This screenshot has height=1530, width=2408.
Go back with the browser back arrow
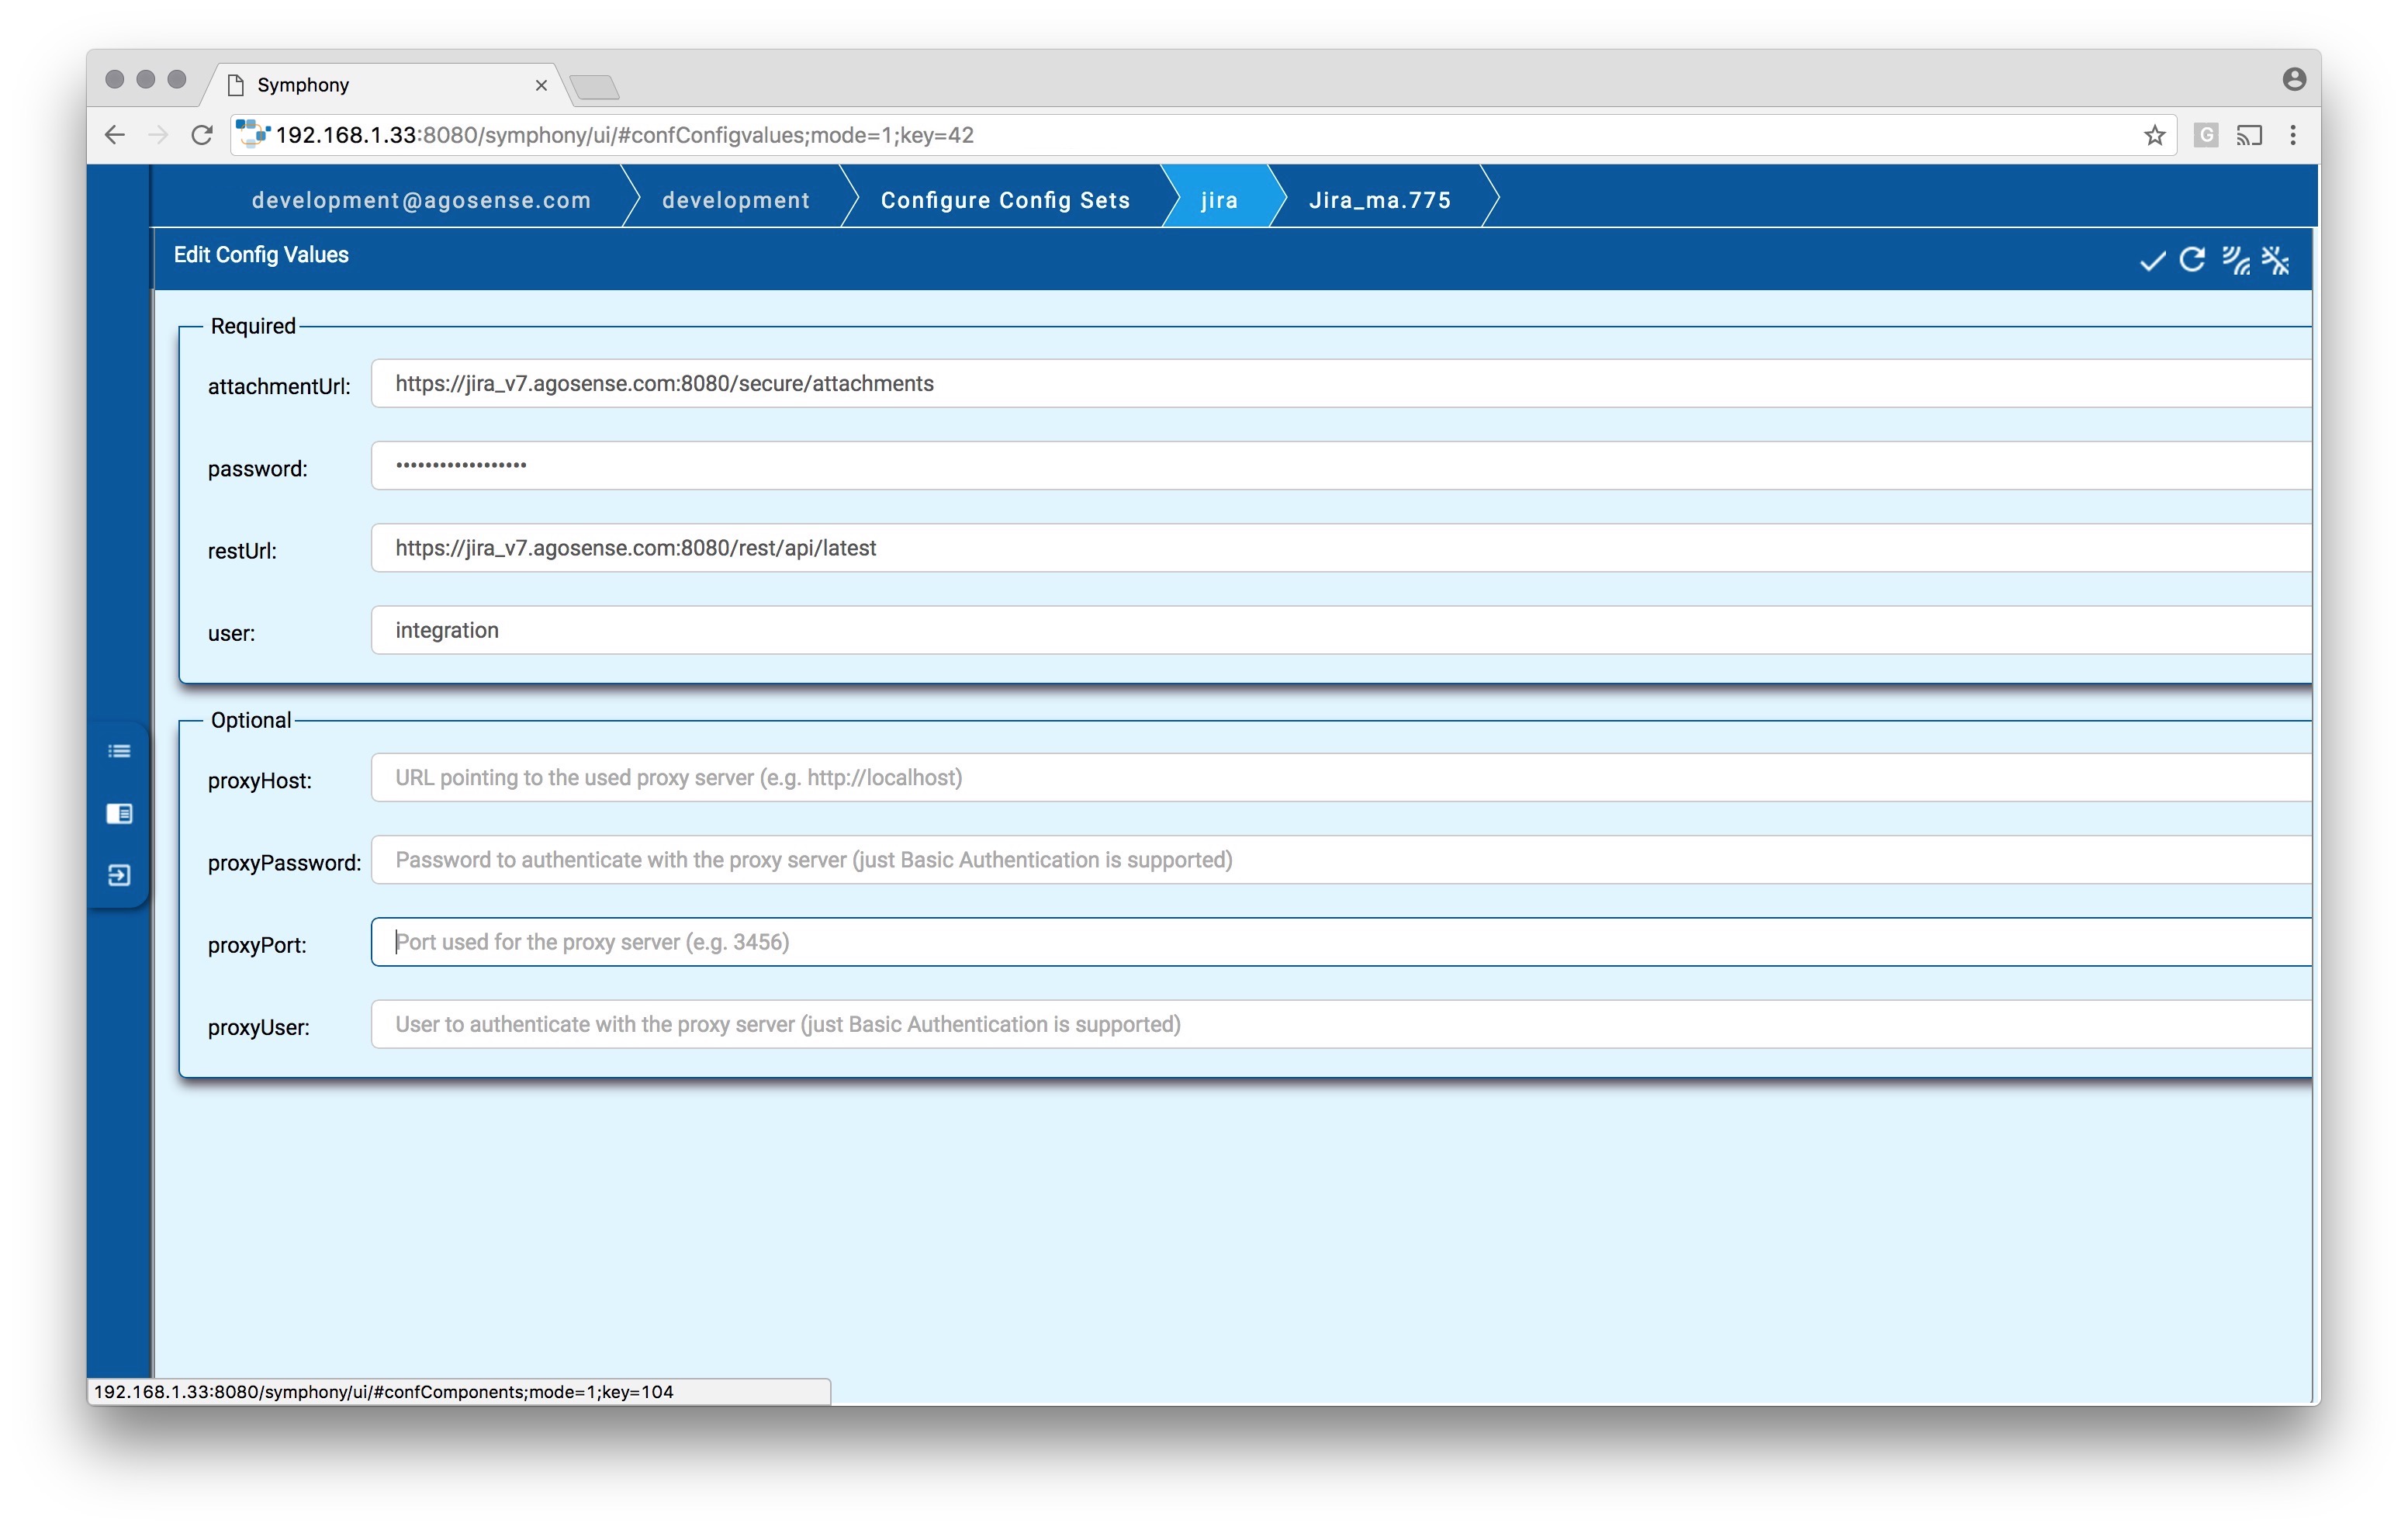(x=115, y=135)
